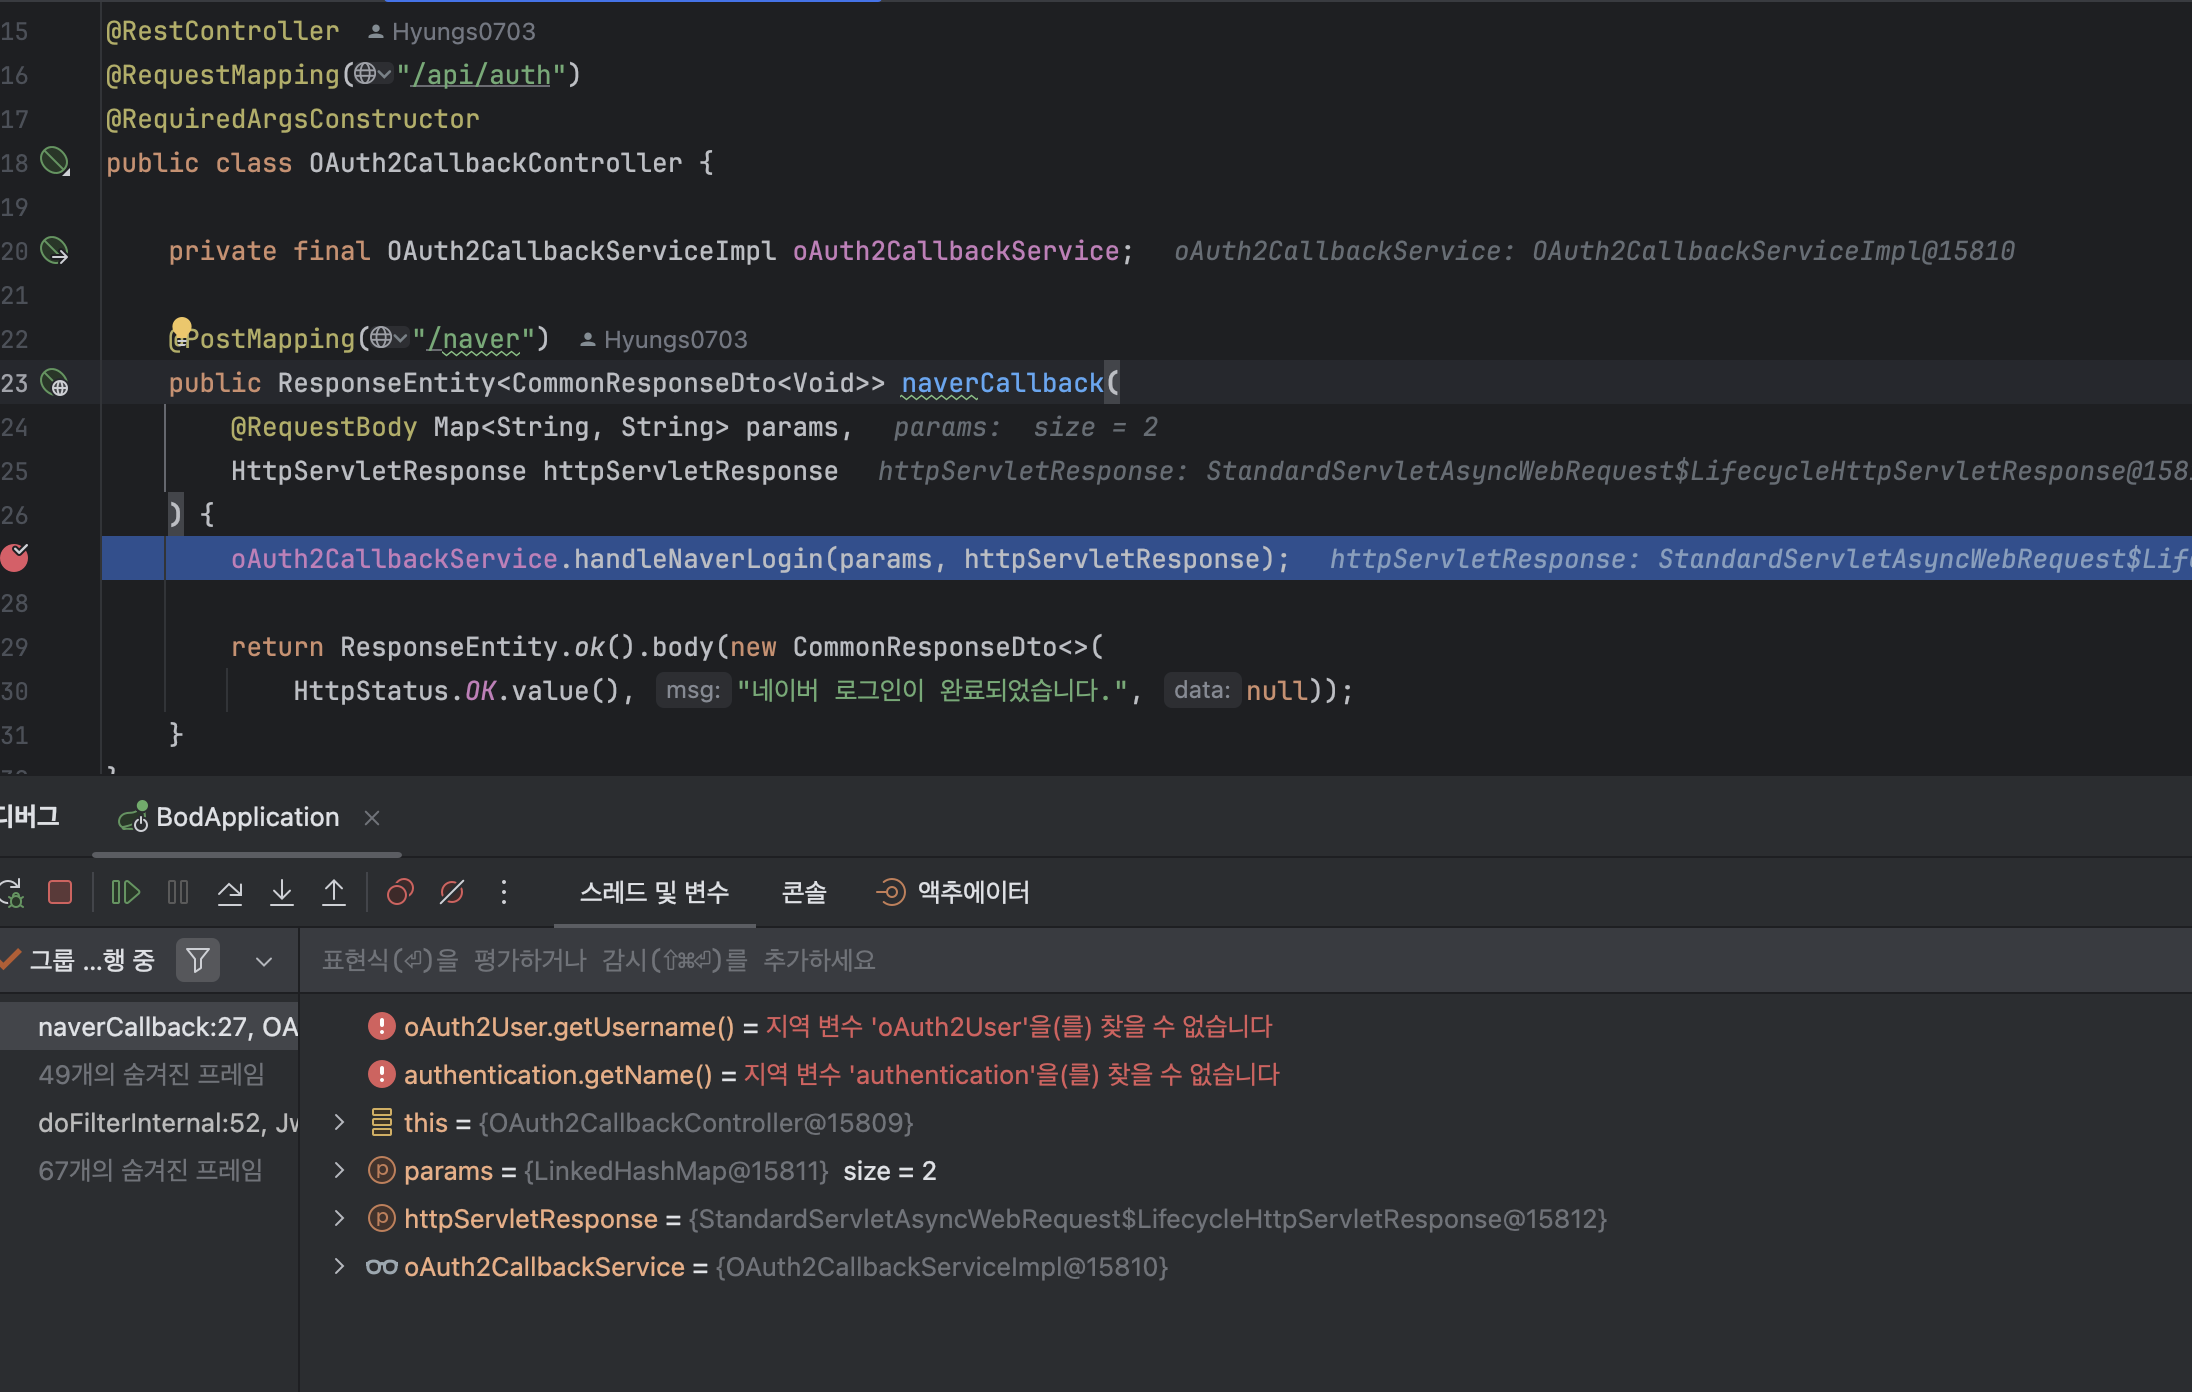Expand the 'this' variable node

(340, 1122)
